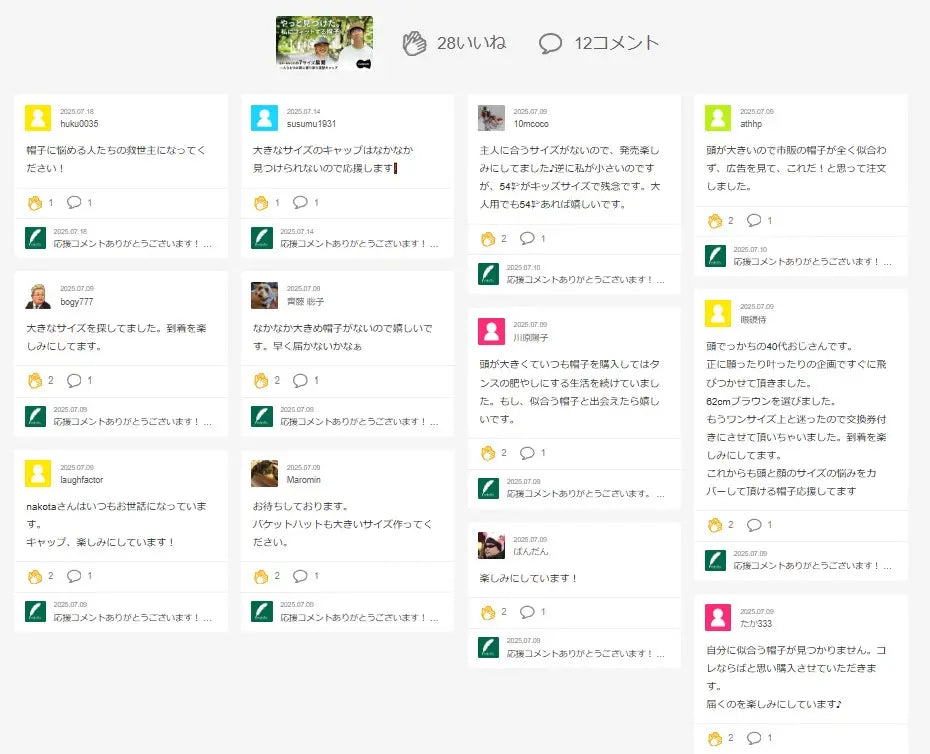This screenshot has height=754, width=930.
Task: Click the username huku0035
Action: pos(79,124)
